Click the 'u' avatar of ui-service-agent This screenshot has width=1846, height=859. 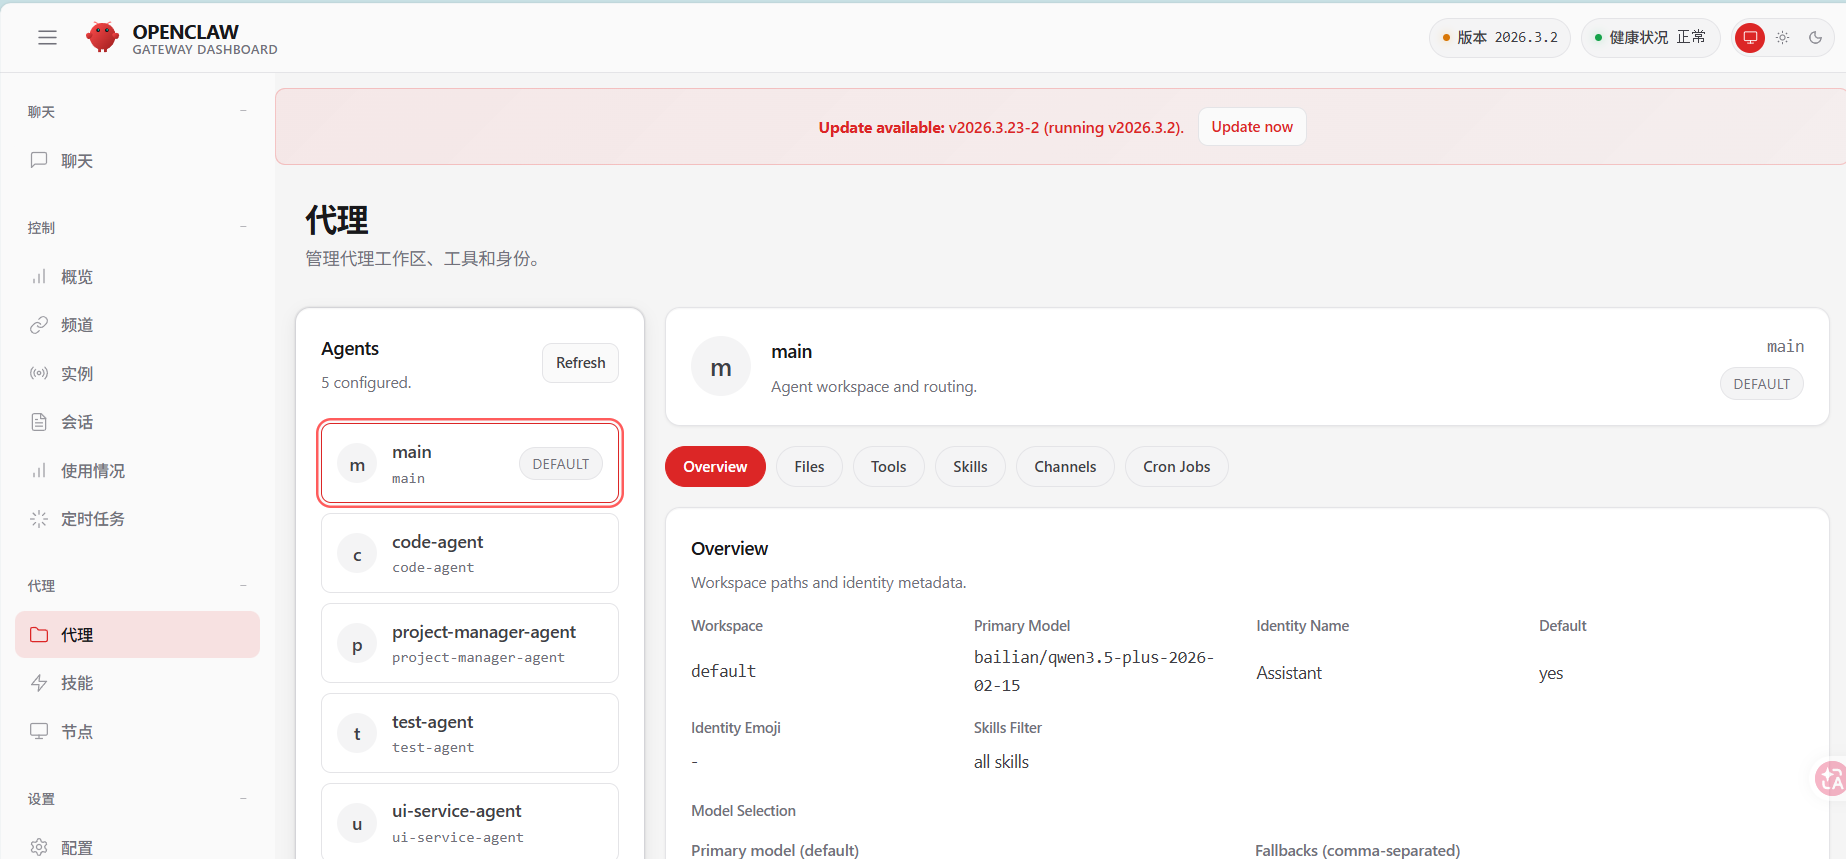point(357,824)
